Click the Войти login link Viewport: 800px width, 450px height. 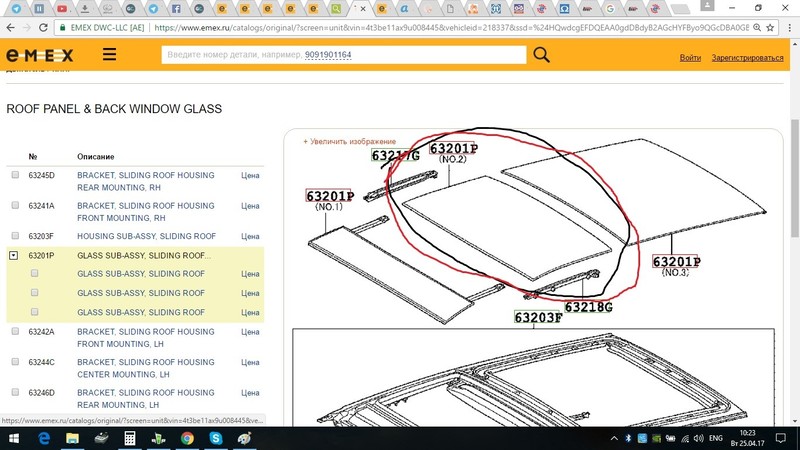pyautogui.click(x=690, y=57)
